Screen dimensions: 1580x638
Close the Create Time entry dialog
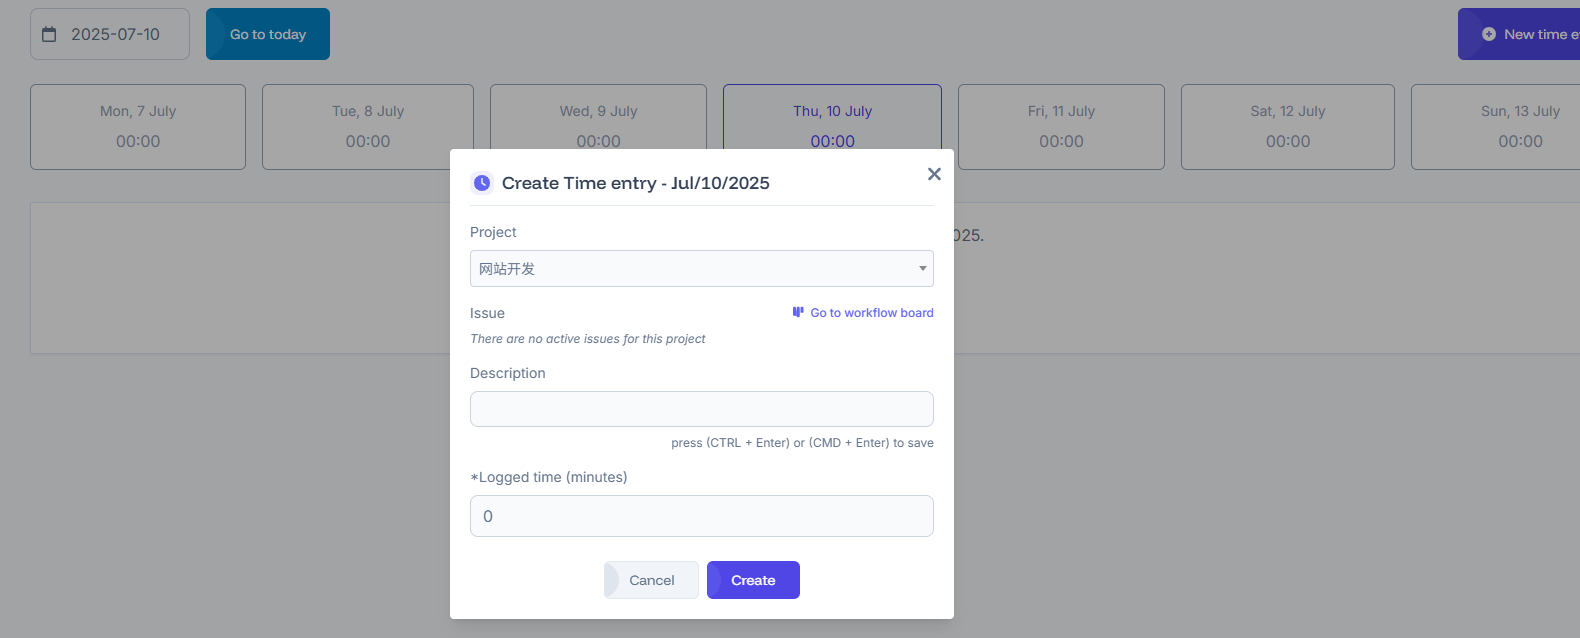pyautogui.click(x=934, y=174)
